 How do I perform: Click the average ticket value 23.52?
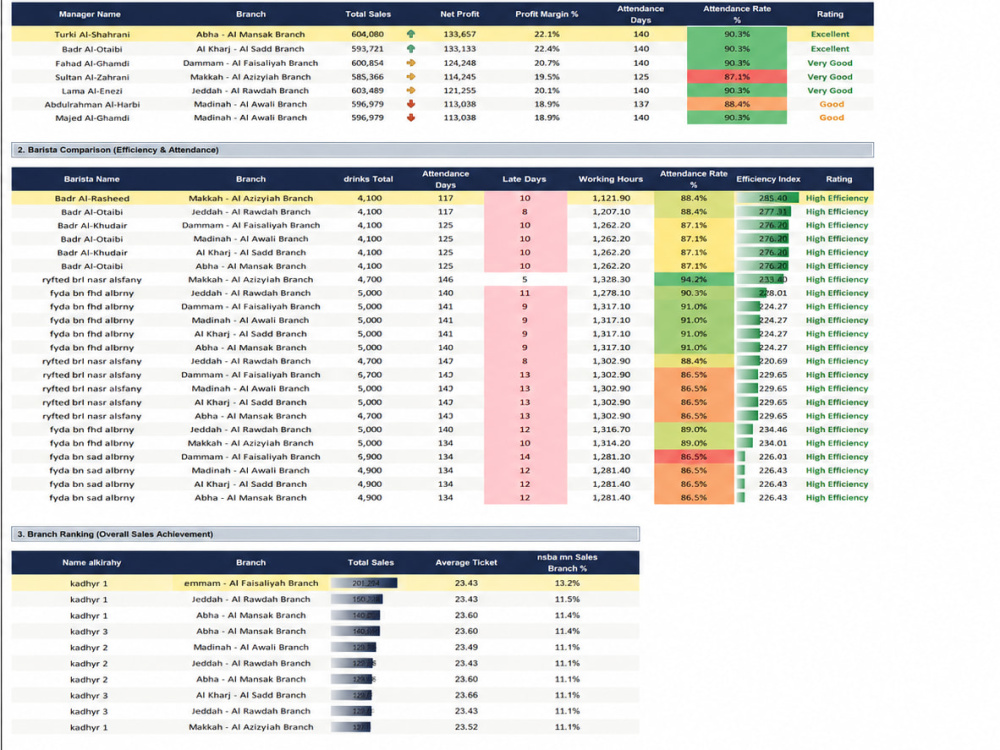(x=466, y=727)
